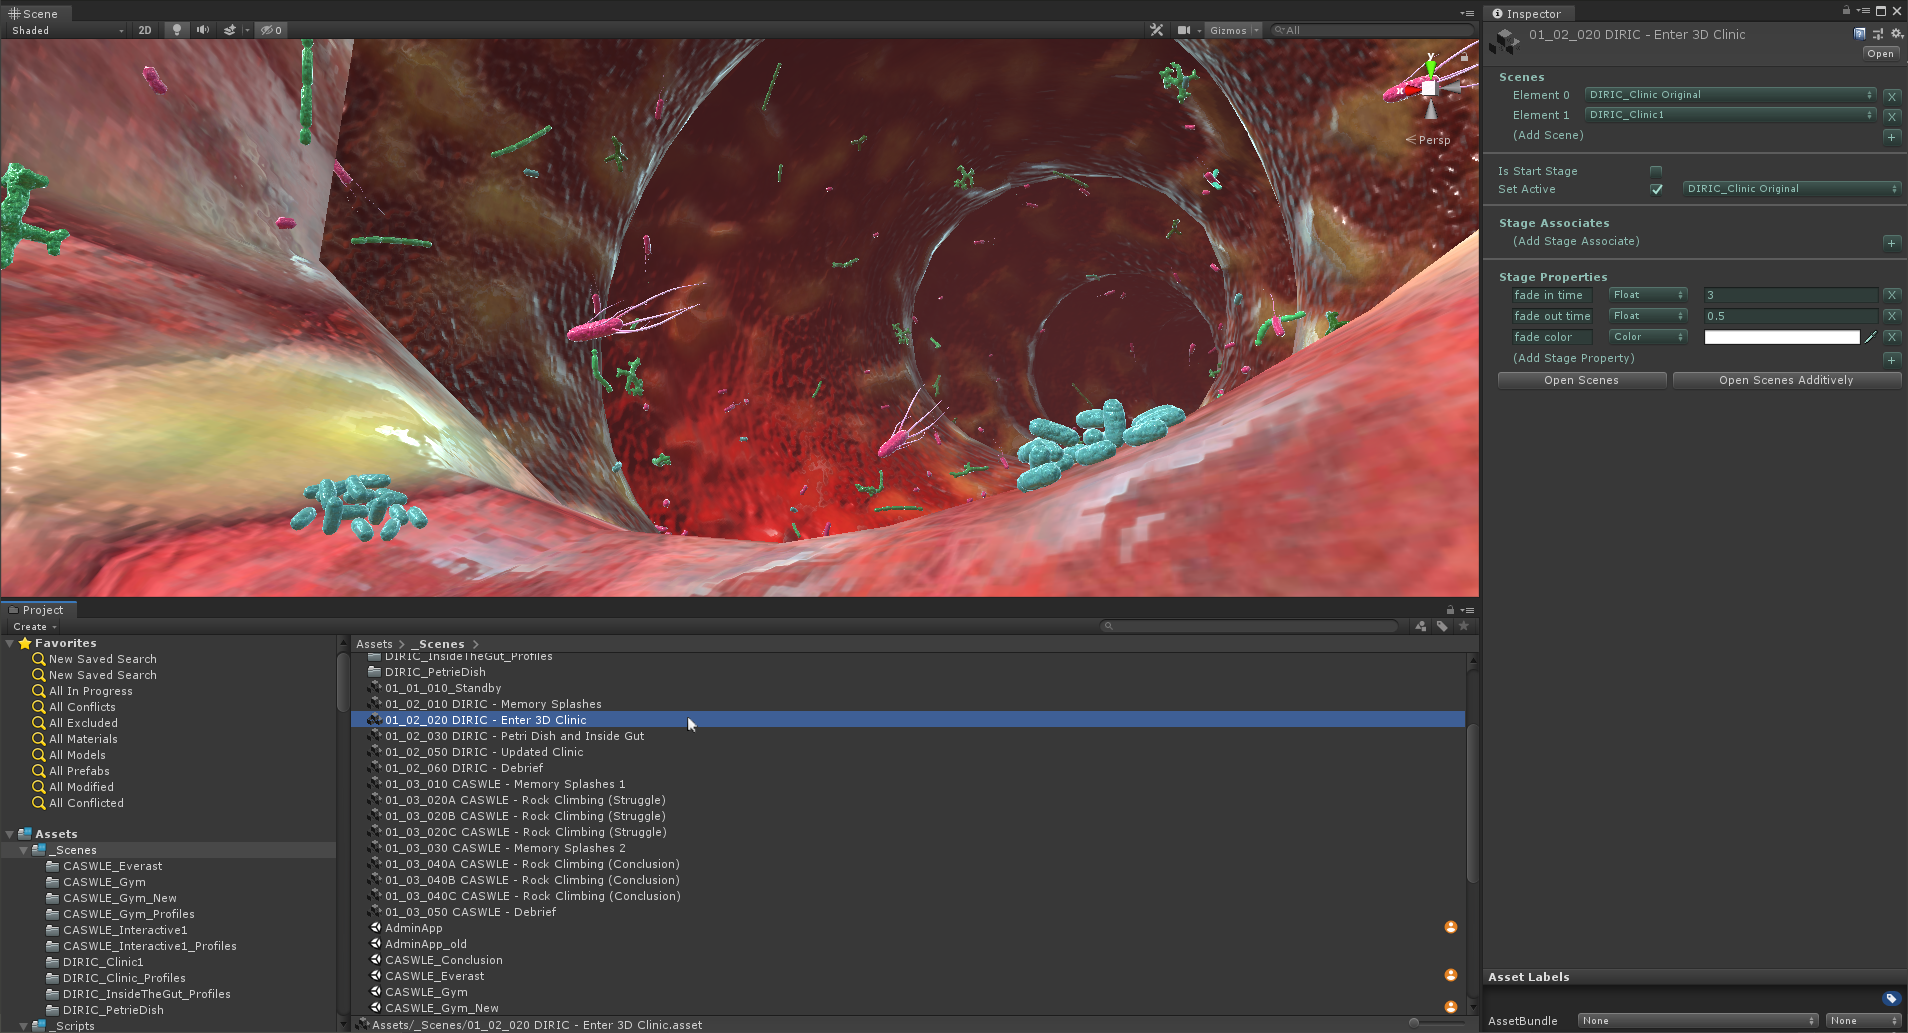Screen dimensions: 1908x1033
Task: Open asset labels blue tag icon
Action: point(1891,998)
